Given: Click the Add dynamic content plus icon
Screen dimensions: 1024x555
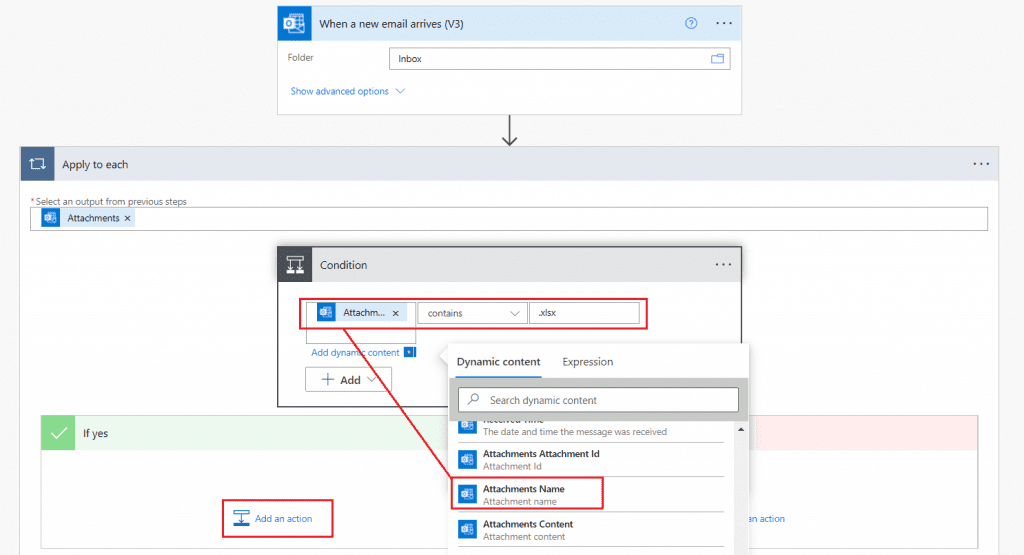Looking at the screenshot, I should click(x=409, y=353).
